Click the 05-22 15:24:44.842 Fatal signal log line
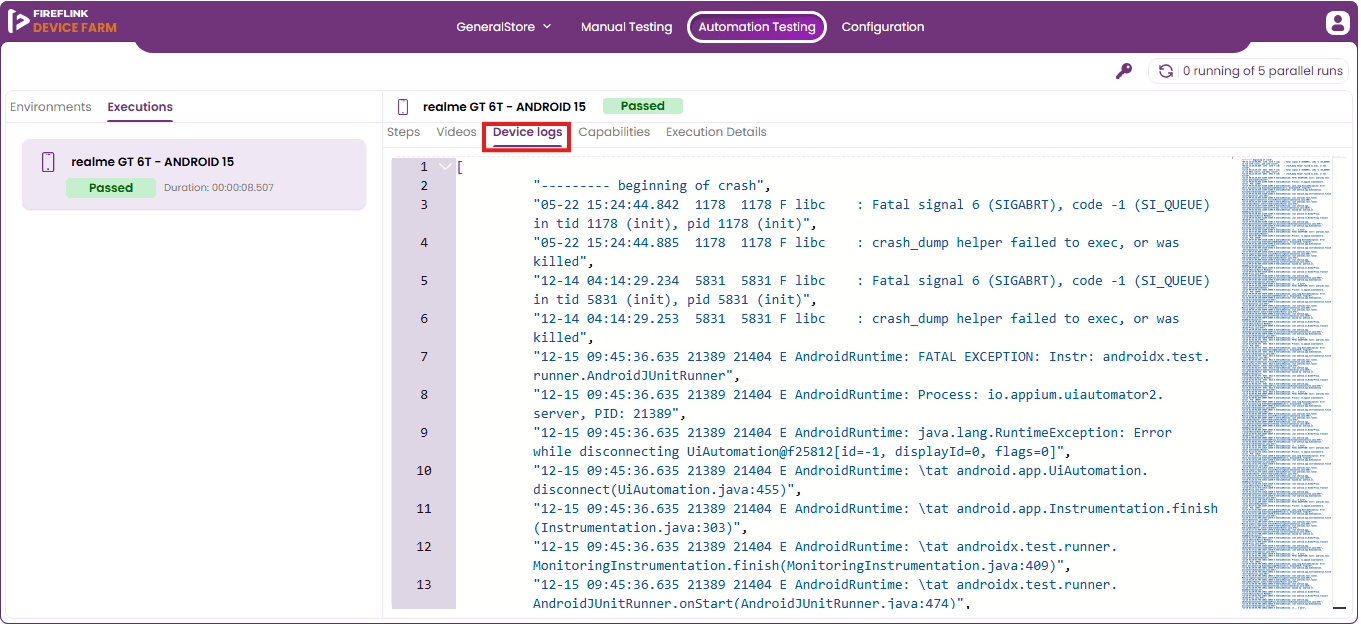 coord(871,214)
